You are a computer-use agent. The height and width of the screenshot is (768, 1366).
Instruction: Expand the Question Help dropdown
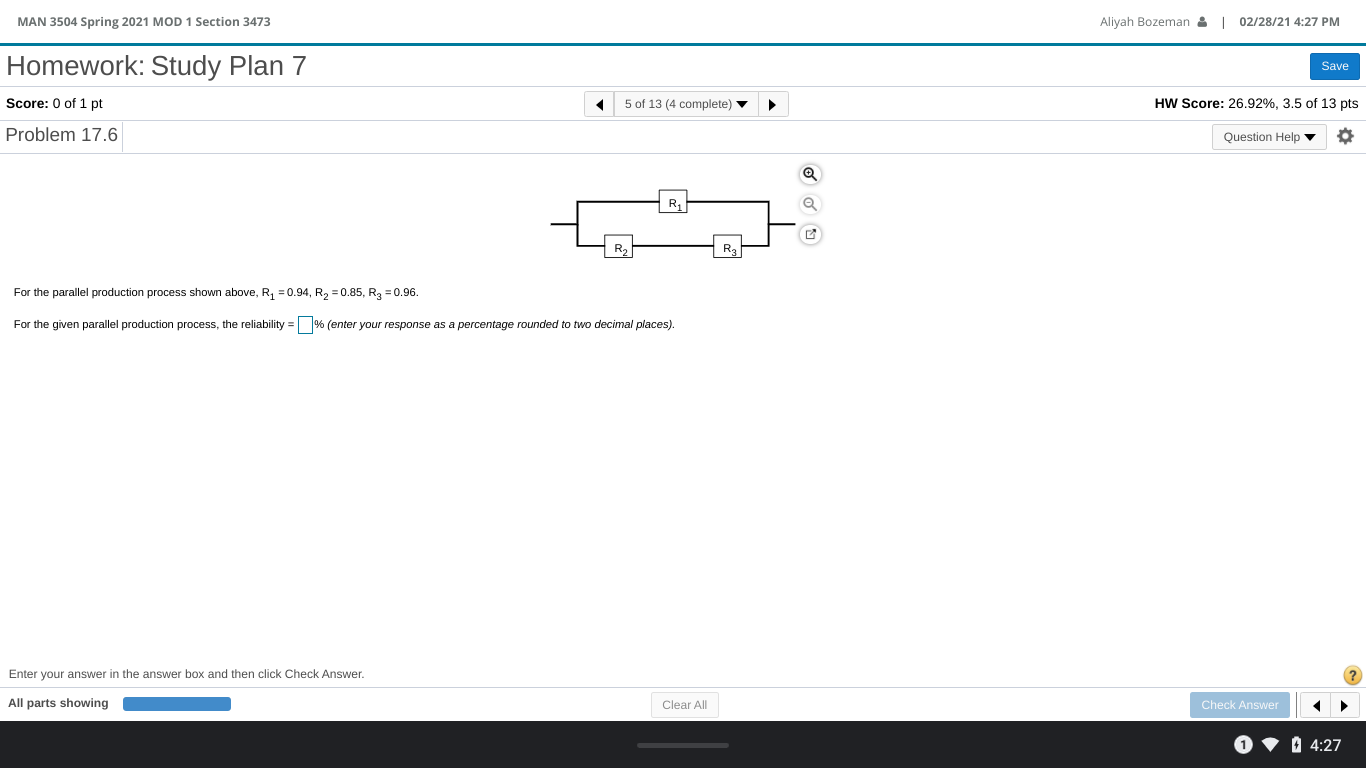(1269, 137)
